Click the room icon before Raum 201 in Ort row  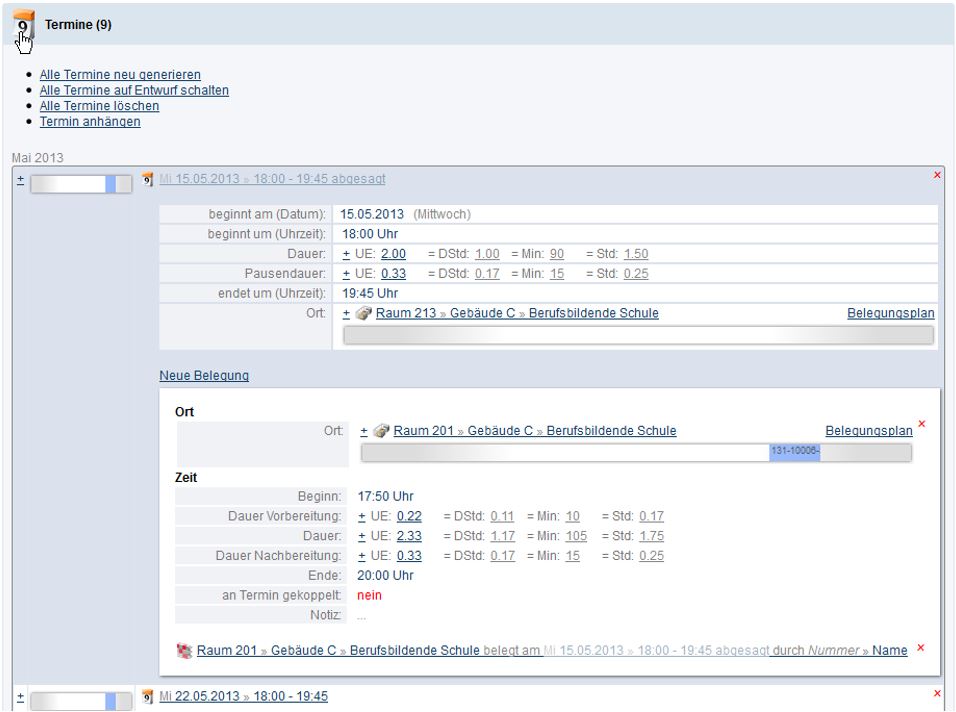[x=382, y=431]
